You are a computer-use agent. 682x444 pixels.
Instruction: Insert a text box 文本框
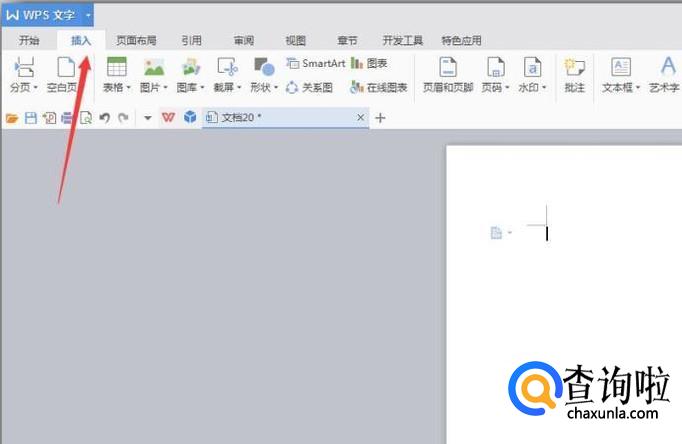[x=621, y=67]
